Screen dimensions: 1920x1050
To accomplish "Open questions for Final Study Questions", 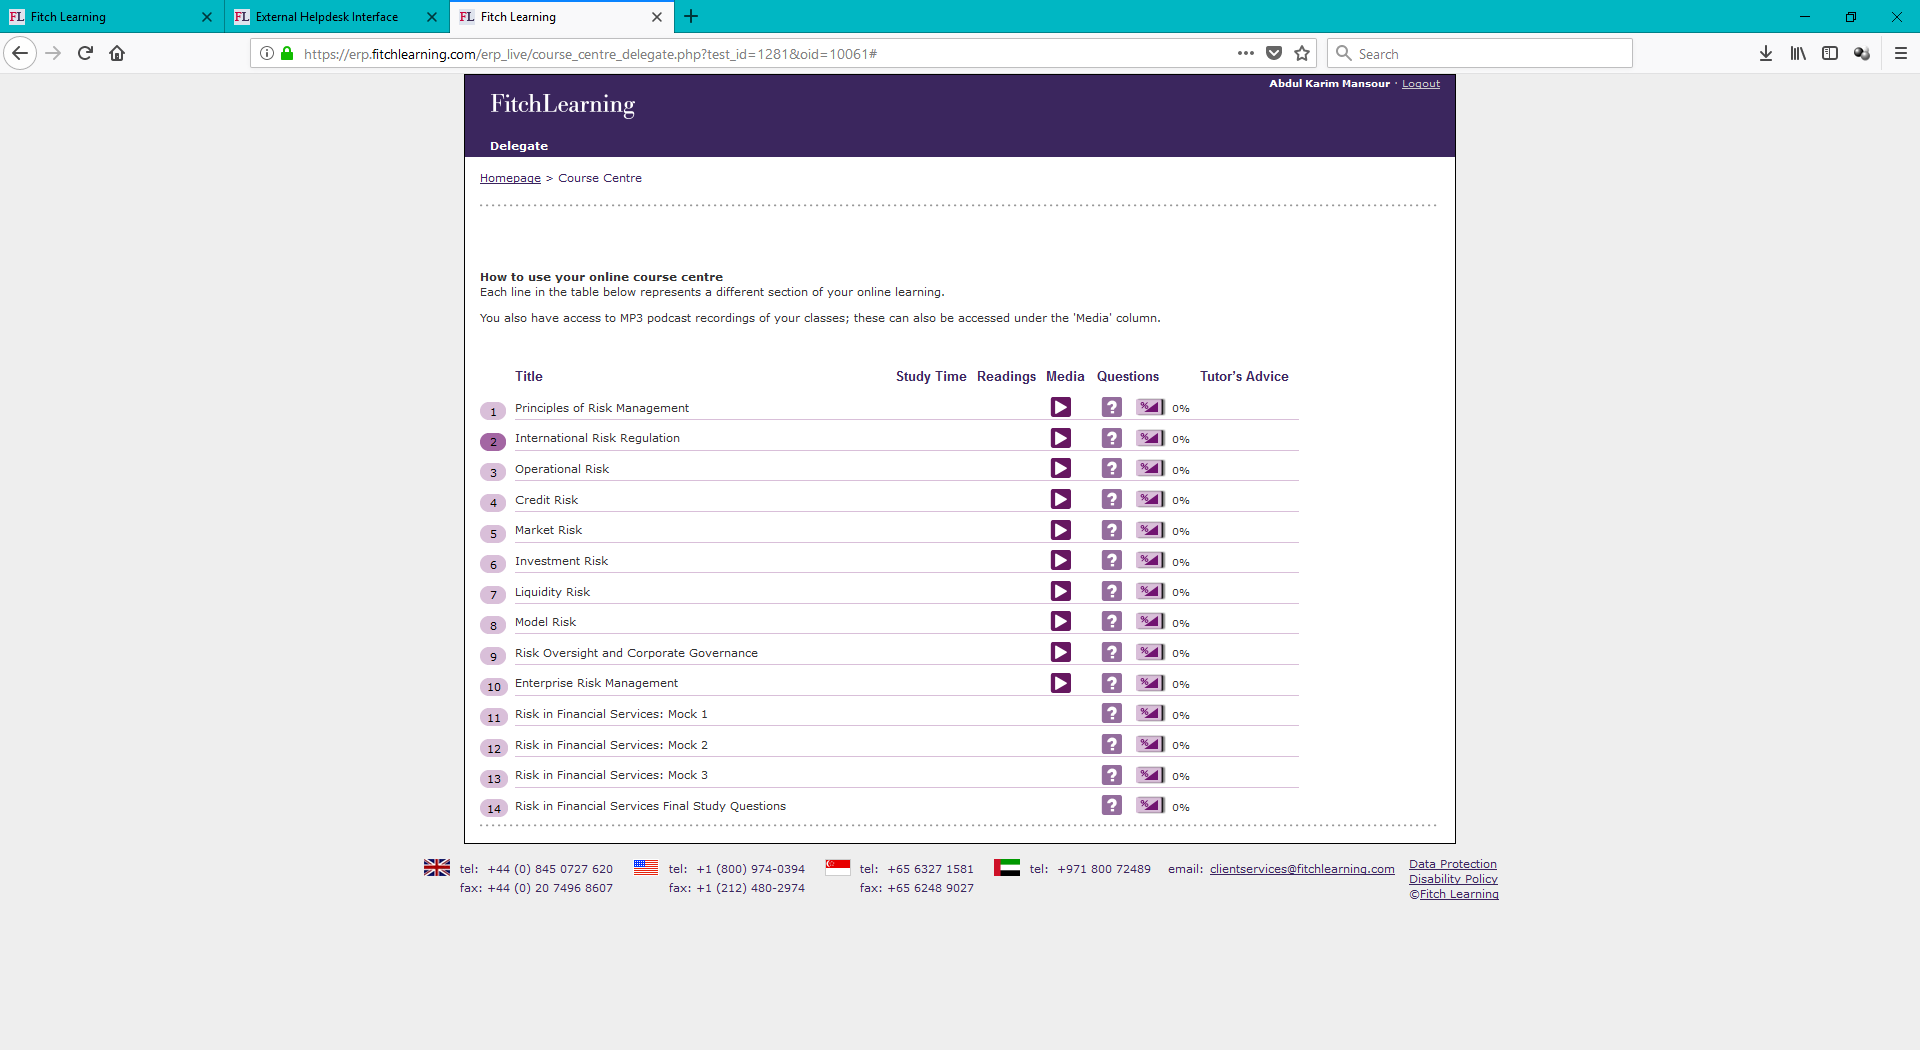I will click(x=1112, y=805).
